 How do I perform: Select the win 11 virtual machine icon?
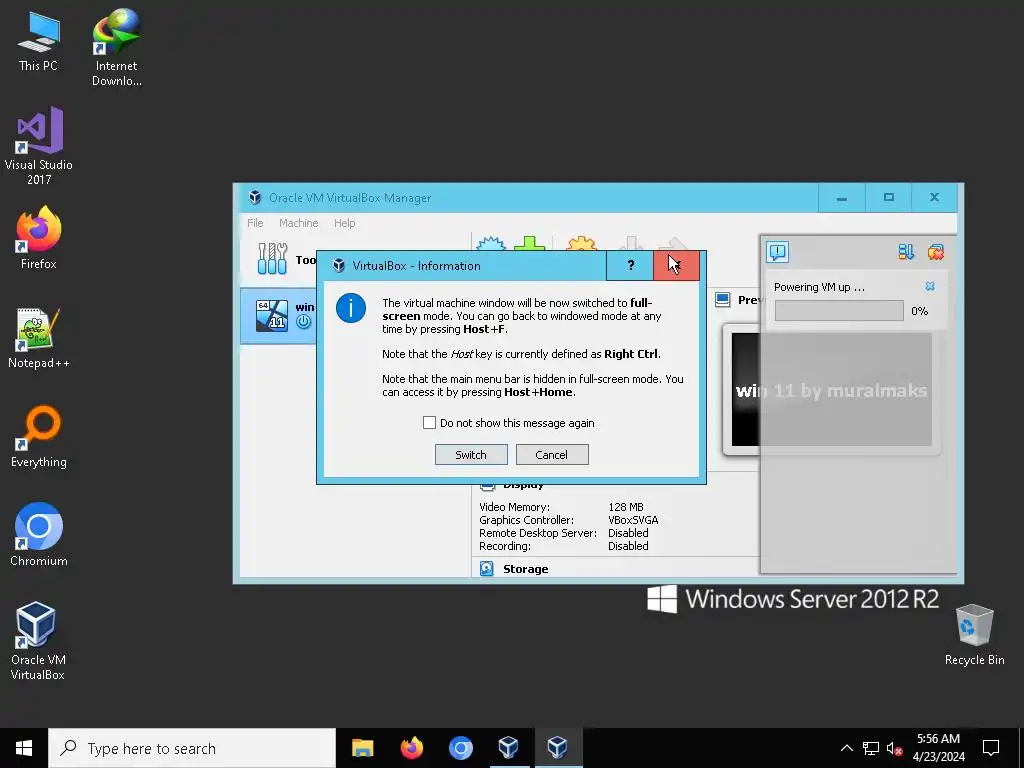272,315
